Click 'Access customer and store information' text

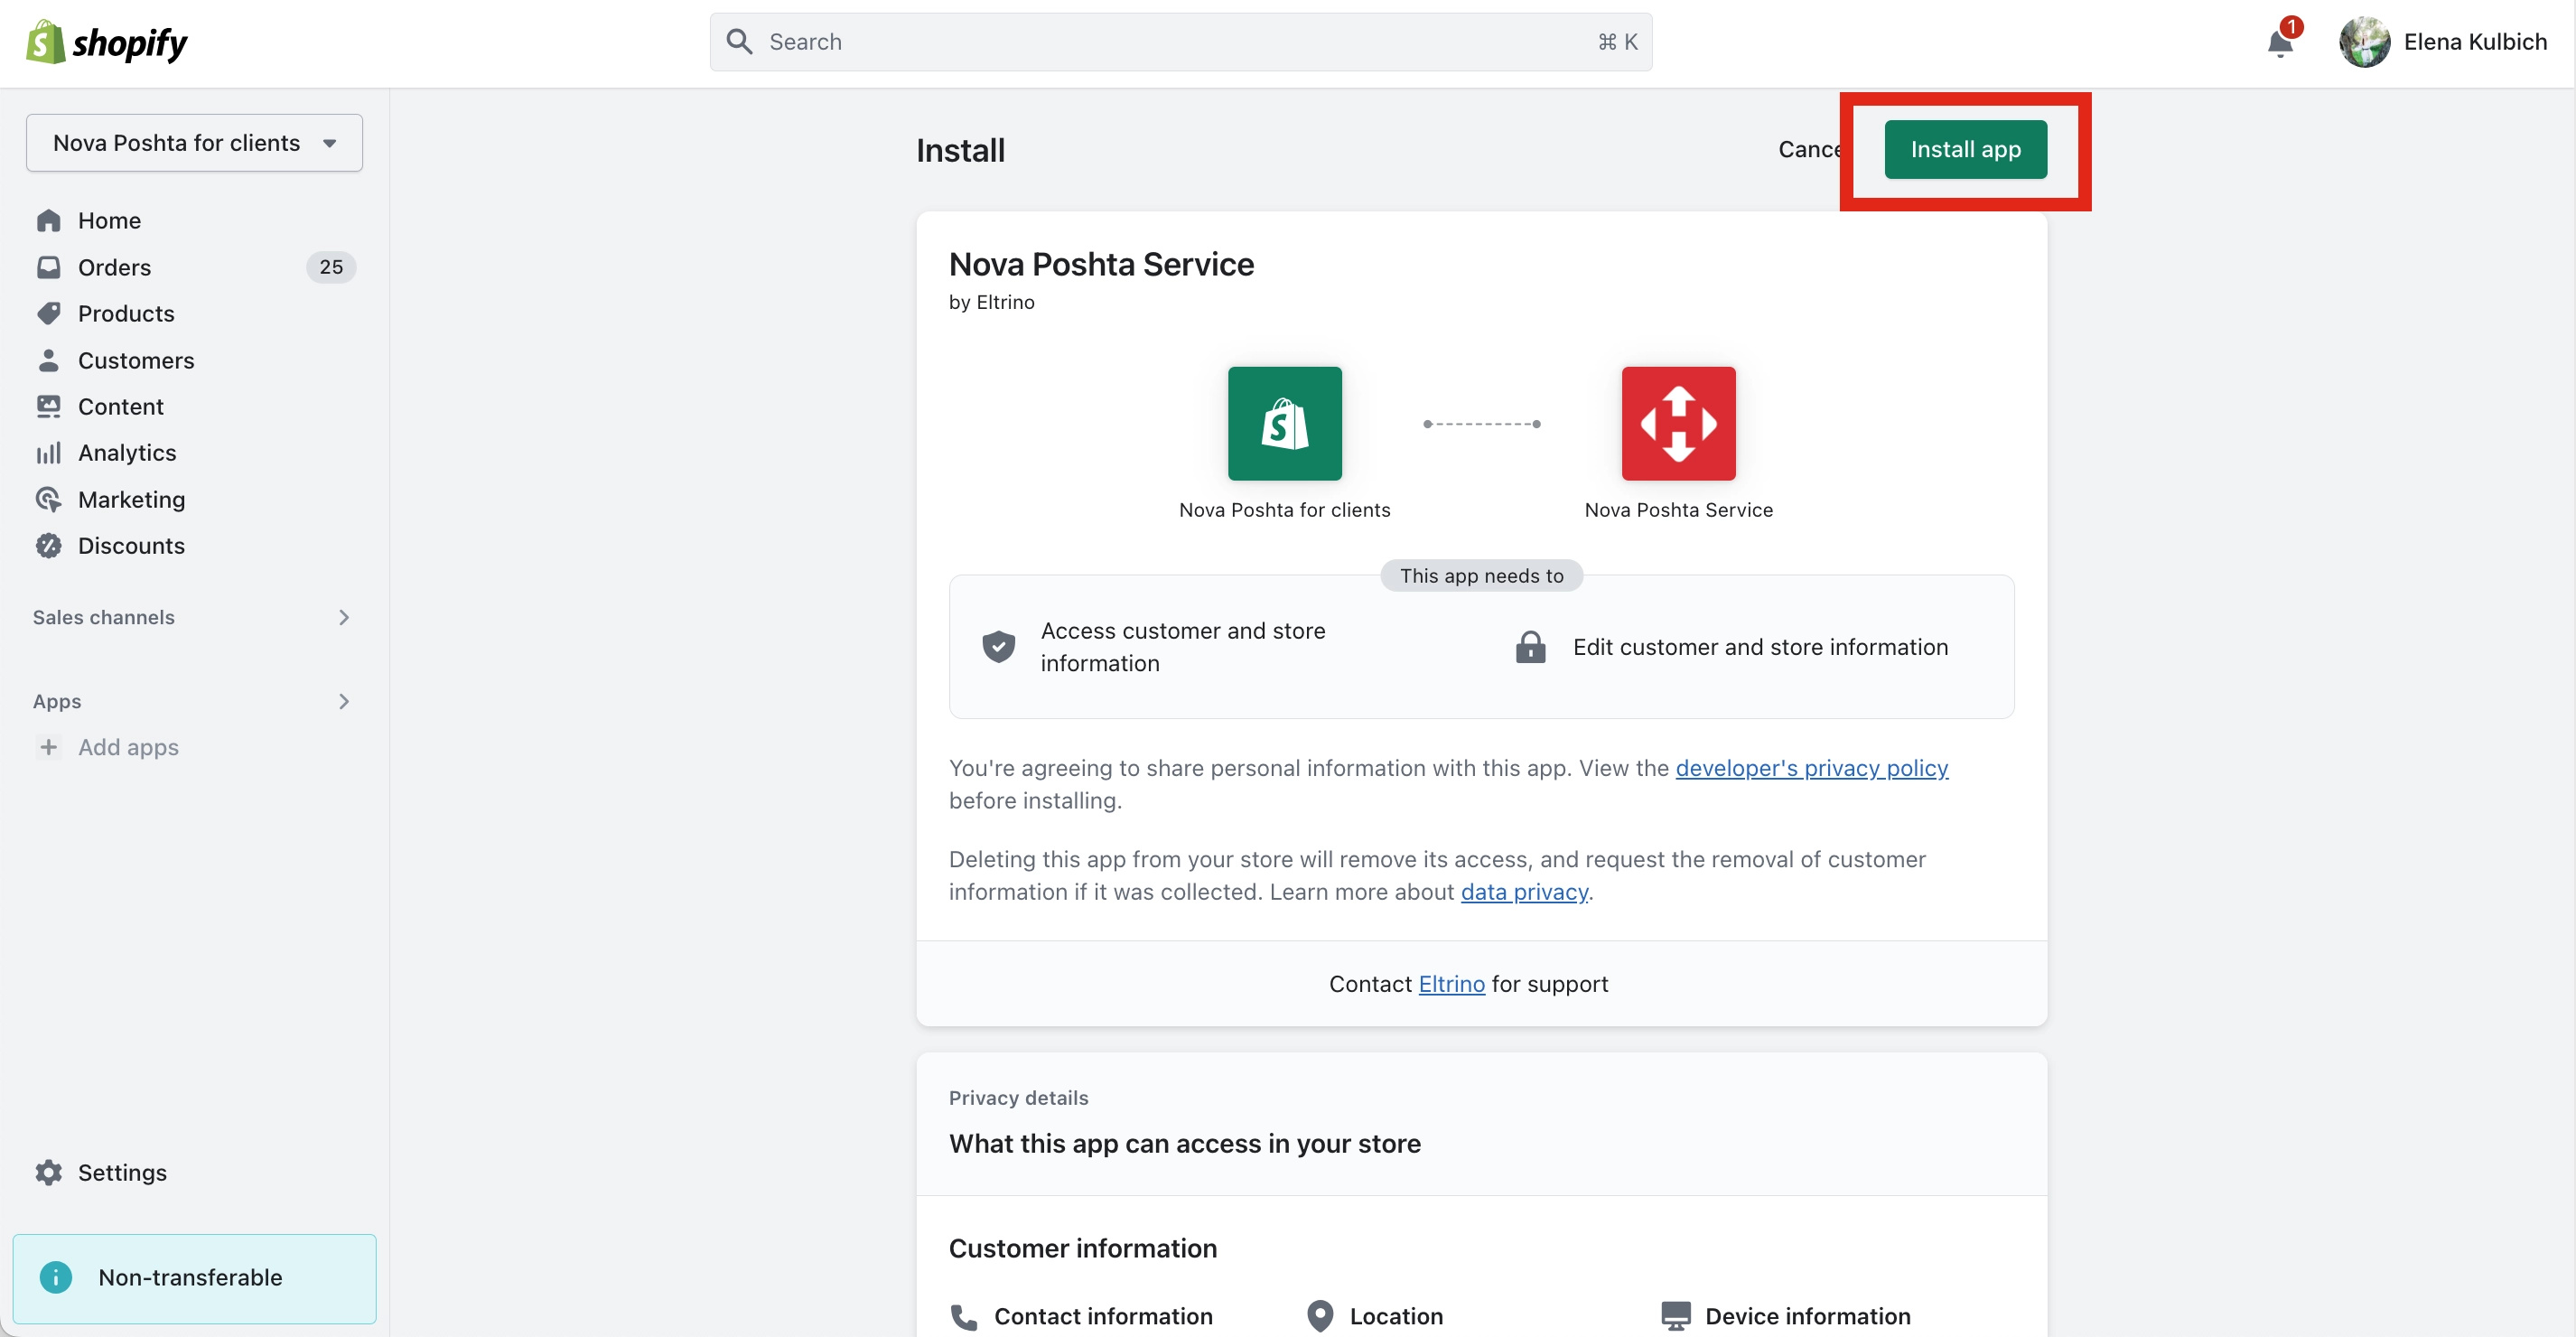tap(1183, 647)
